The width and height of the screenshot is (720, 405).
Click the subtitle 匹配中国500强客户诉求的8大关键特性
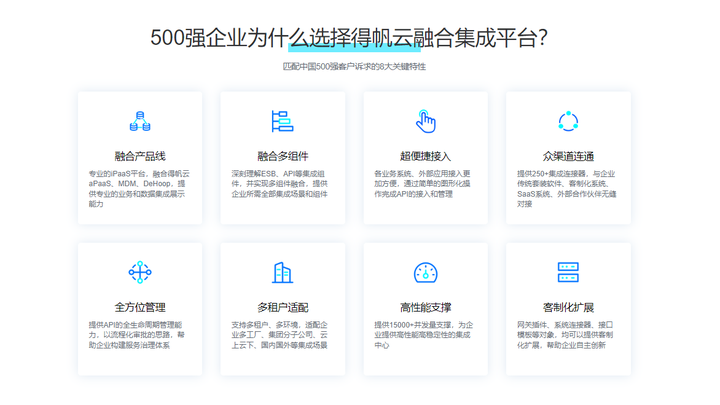[x=354, y=67]
